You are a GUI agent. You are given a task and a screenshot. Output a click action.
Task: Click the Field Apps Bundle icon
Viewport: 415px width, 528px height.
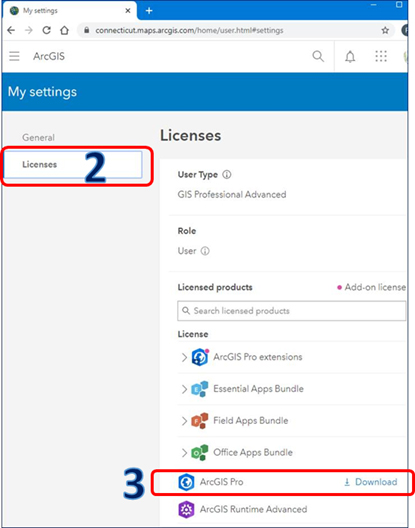click(200, 421)
